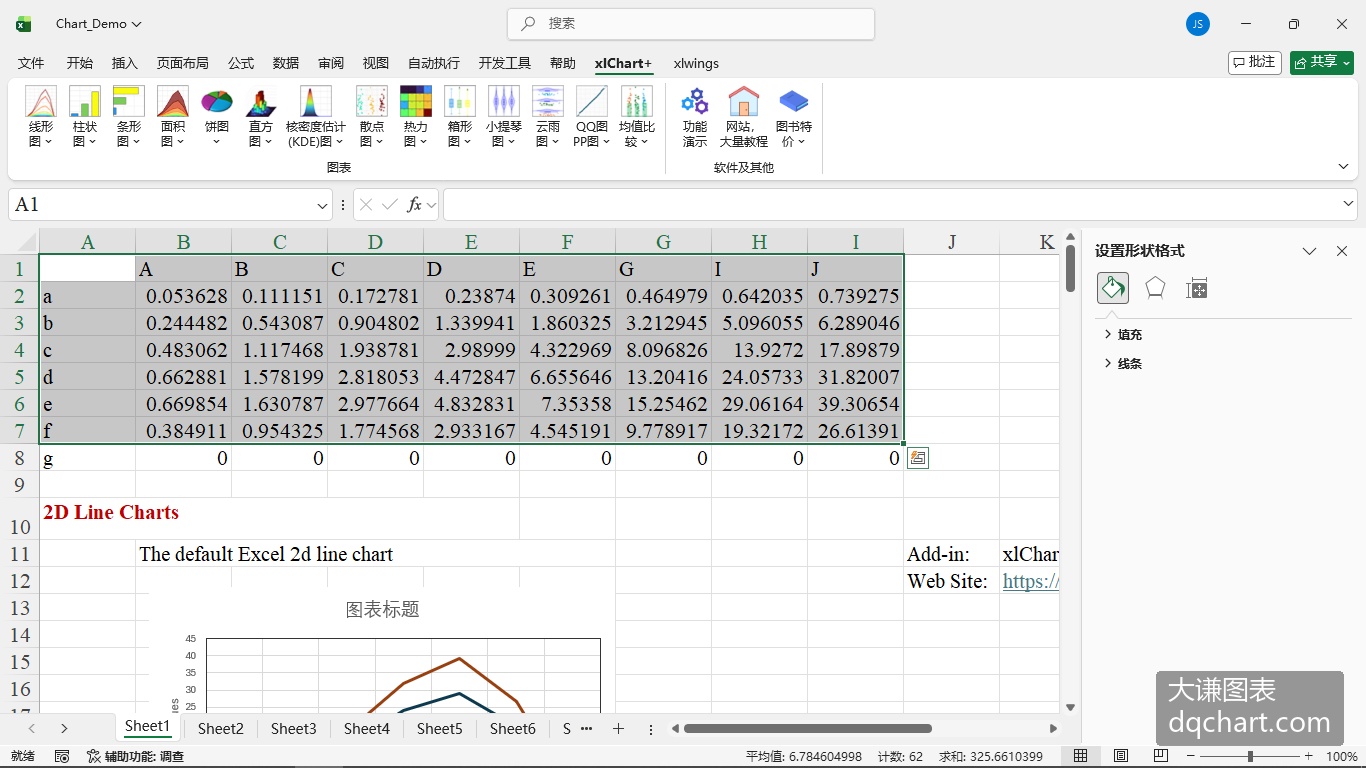Open the 条形图 bar chart gallery

click(x=129, y=117)
